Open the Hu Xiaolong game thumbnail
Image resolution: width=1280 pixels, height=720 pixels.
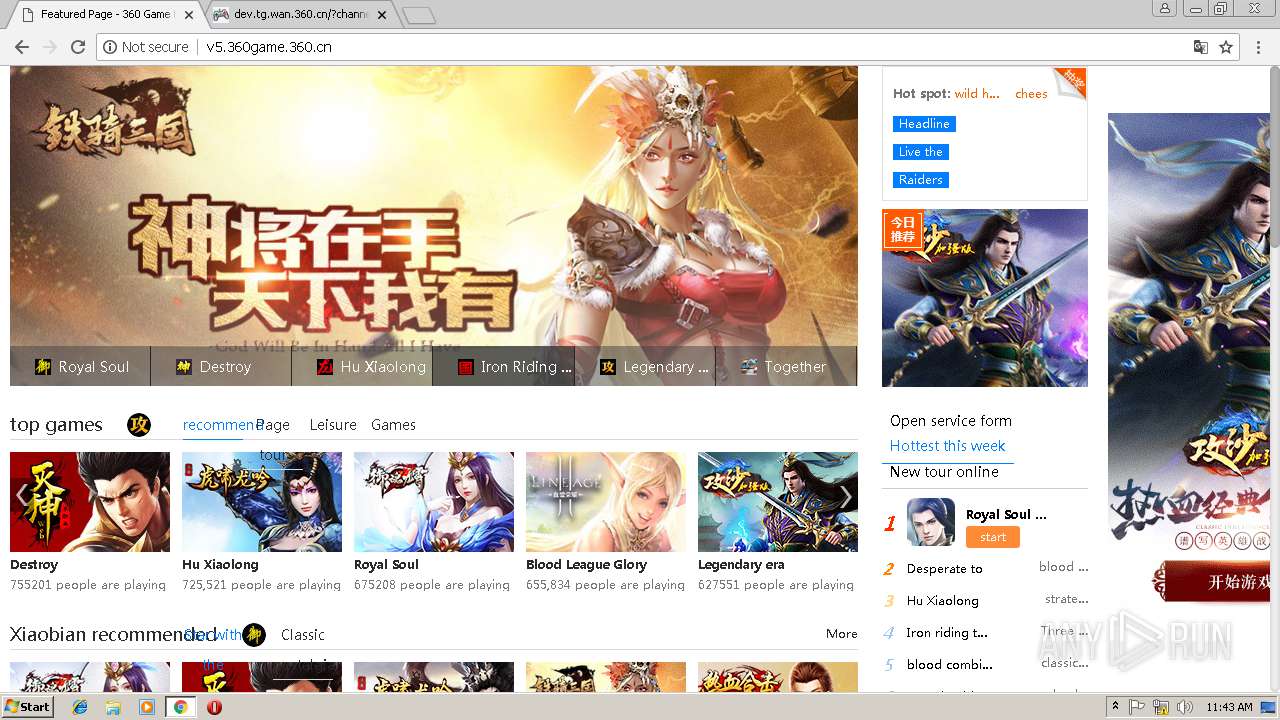pos(262,502)
